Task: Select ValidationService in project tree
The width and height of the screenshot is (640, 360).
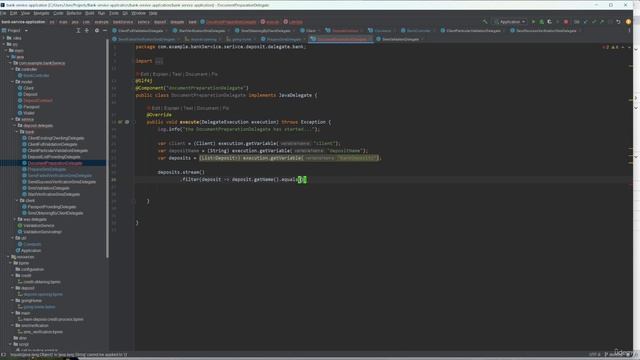Action: click(x=39, y=225)
